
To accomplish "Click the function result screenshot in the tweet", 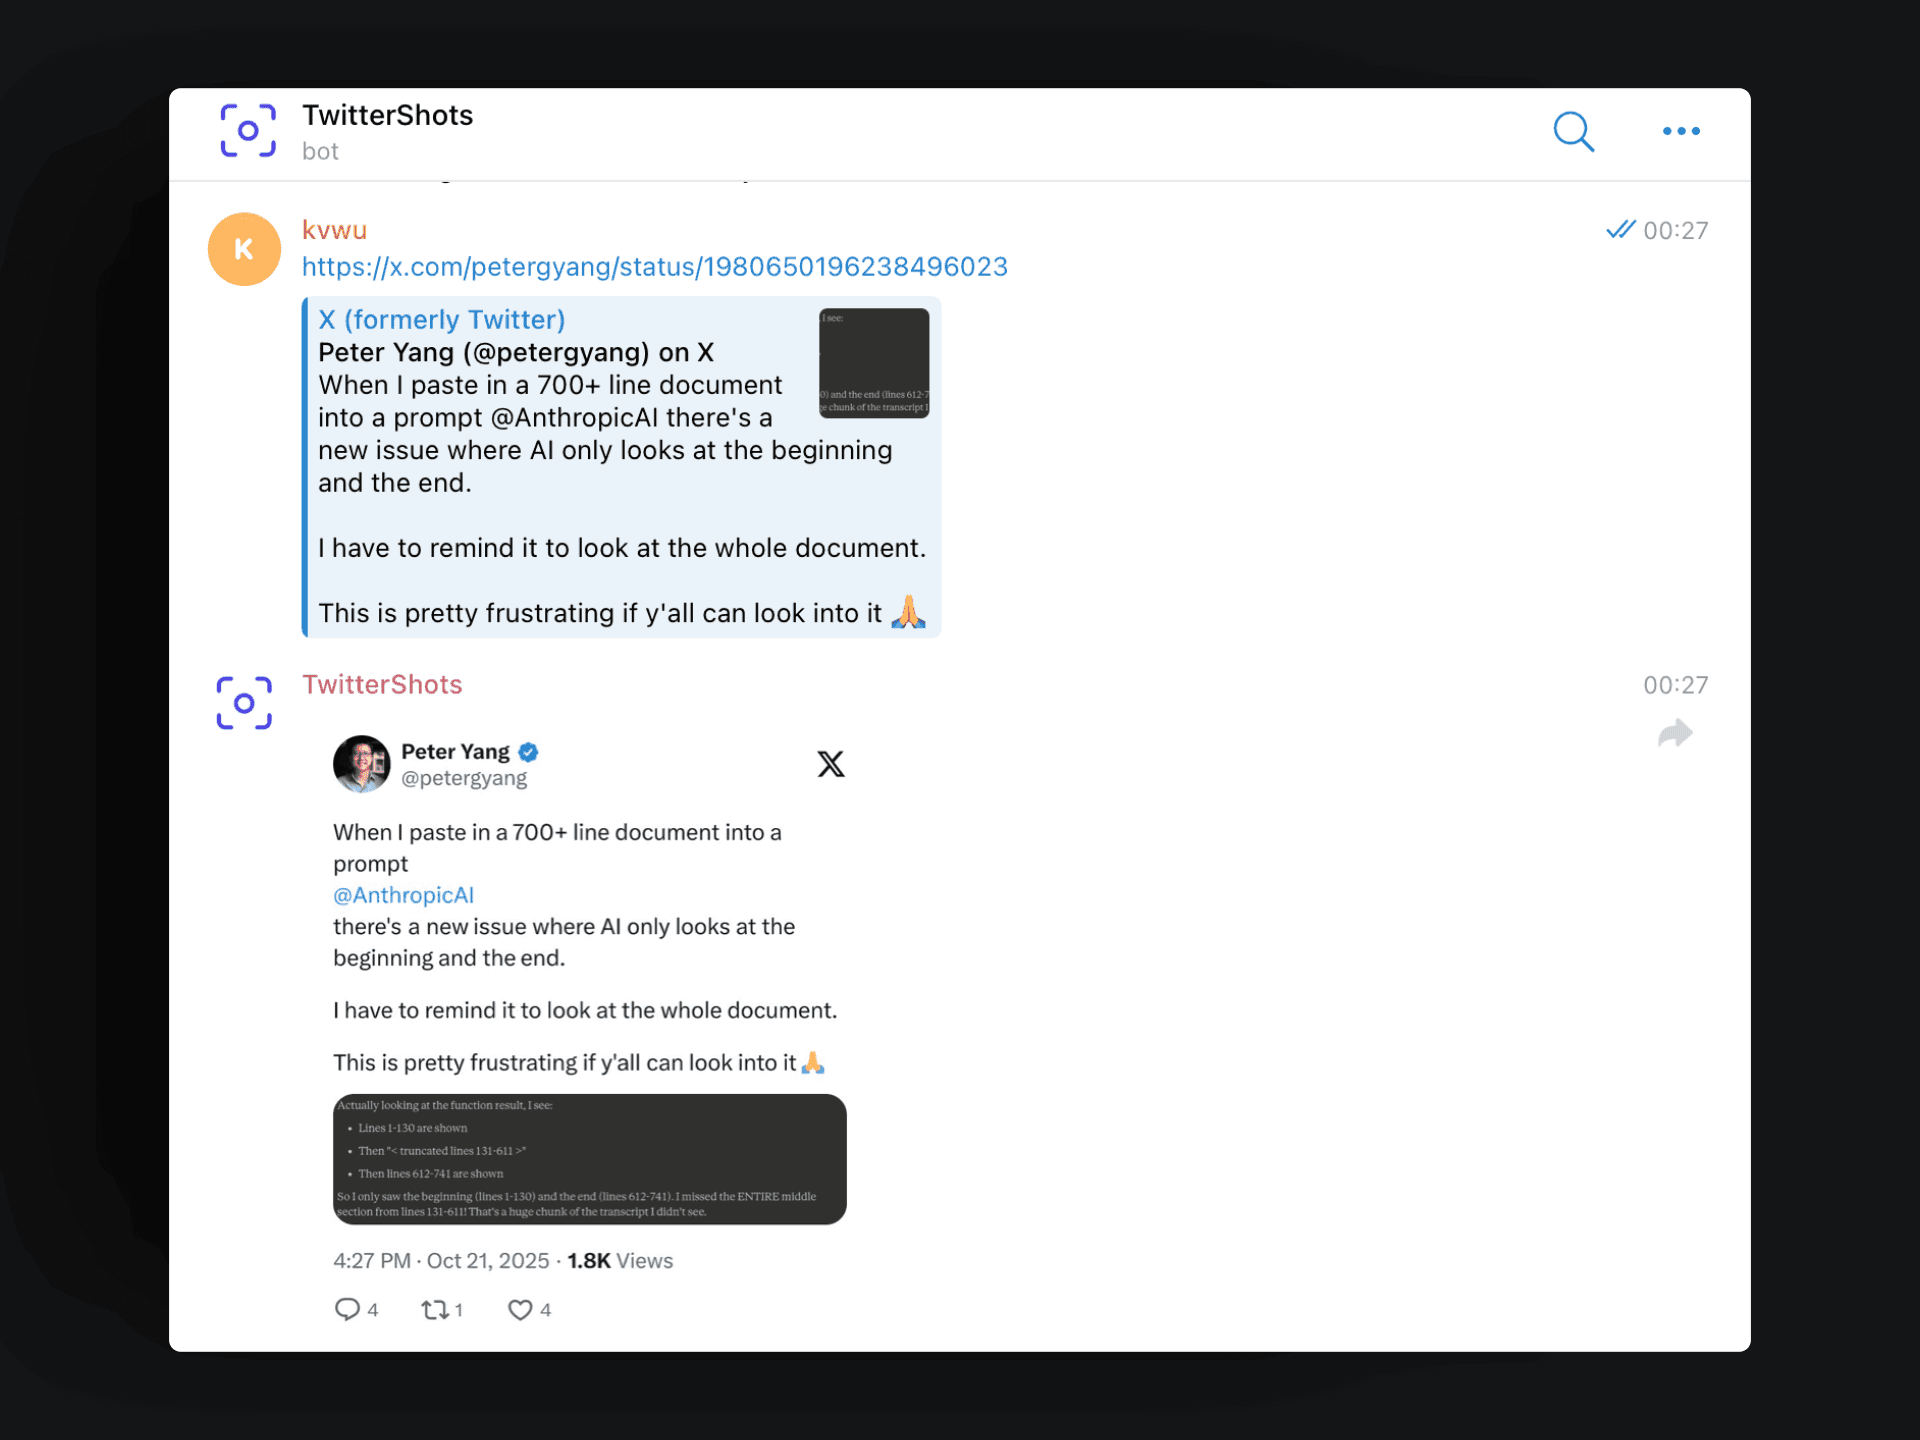I will coord(589,1158).
